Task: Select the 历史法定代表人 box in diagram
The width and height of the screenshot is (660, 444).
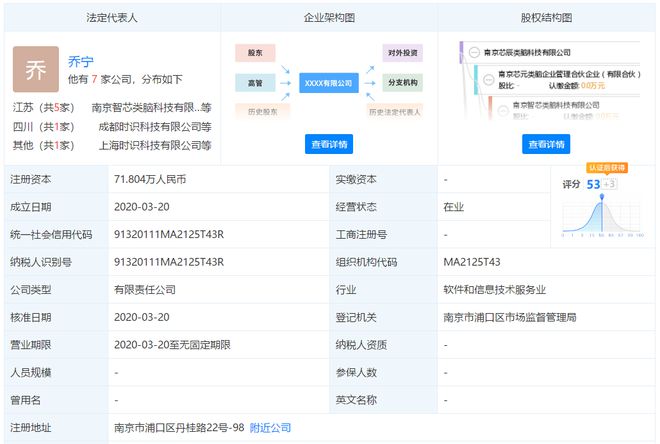Action: point(395,112)
